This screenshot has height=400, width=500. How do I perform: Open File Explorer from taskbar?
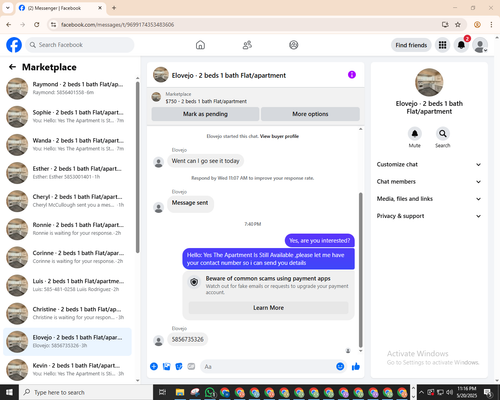tap(180, 392)
